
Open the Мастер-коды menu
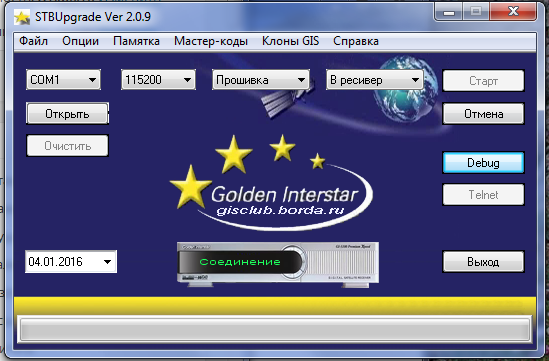click(211, 41)
